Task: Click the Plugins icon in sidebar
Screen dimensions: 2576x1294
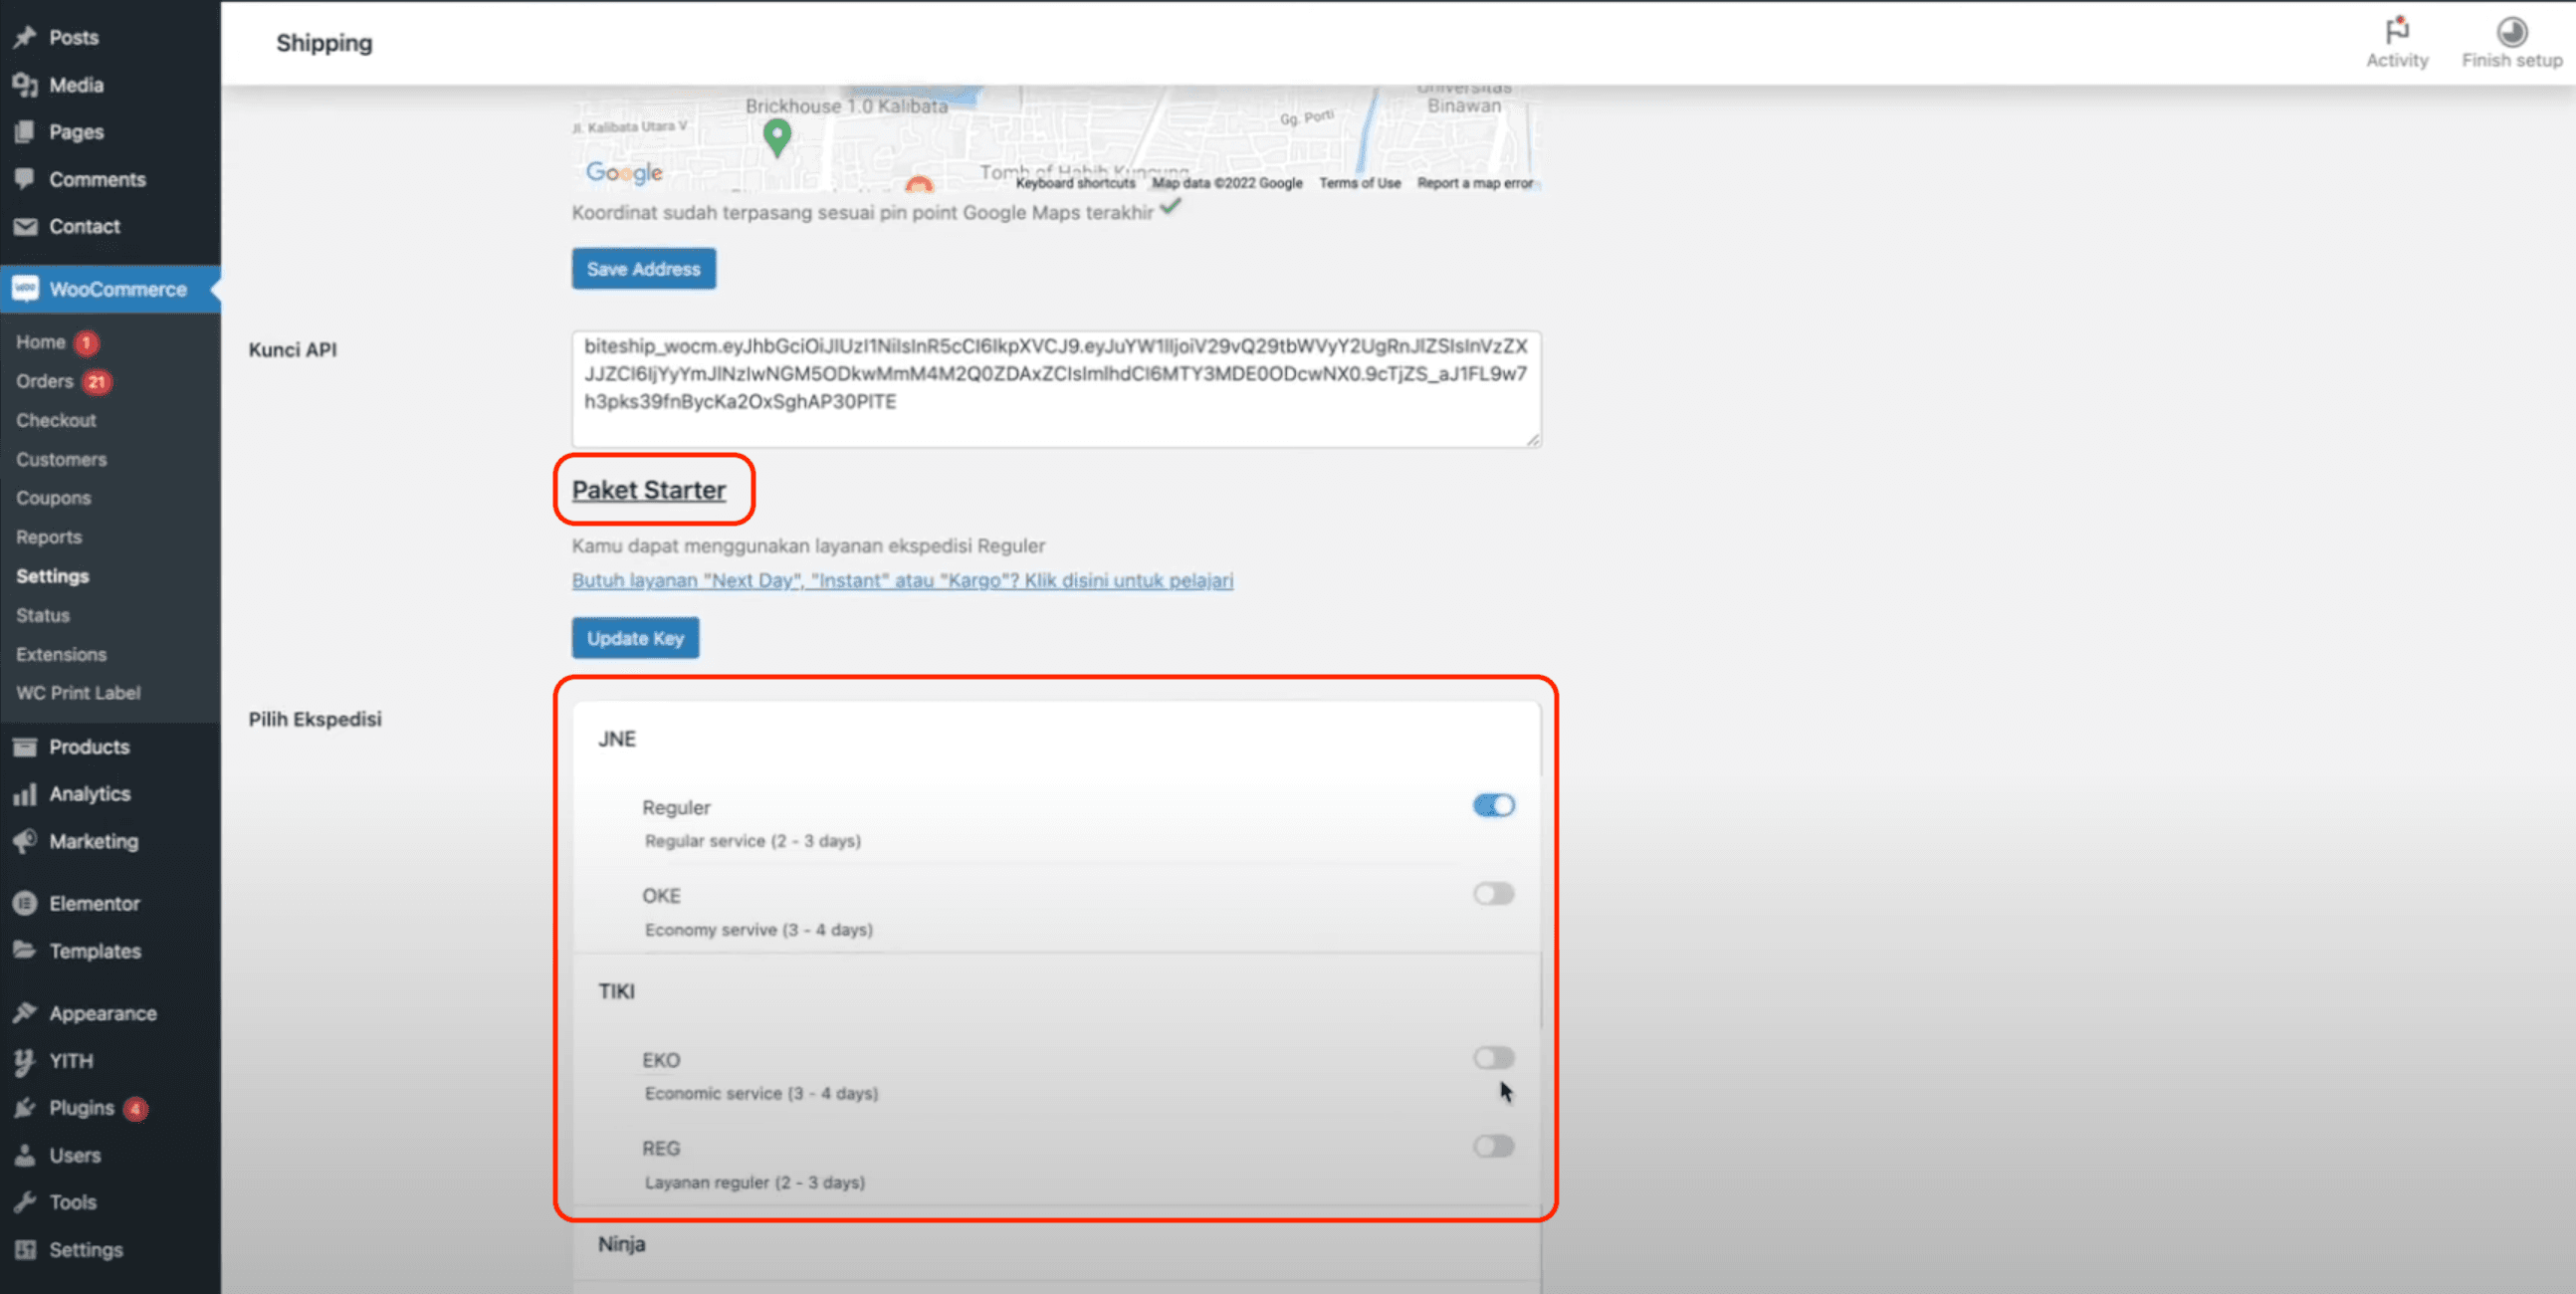Action: 25,1108
